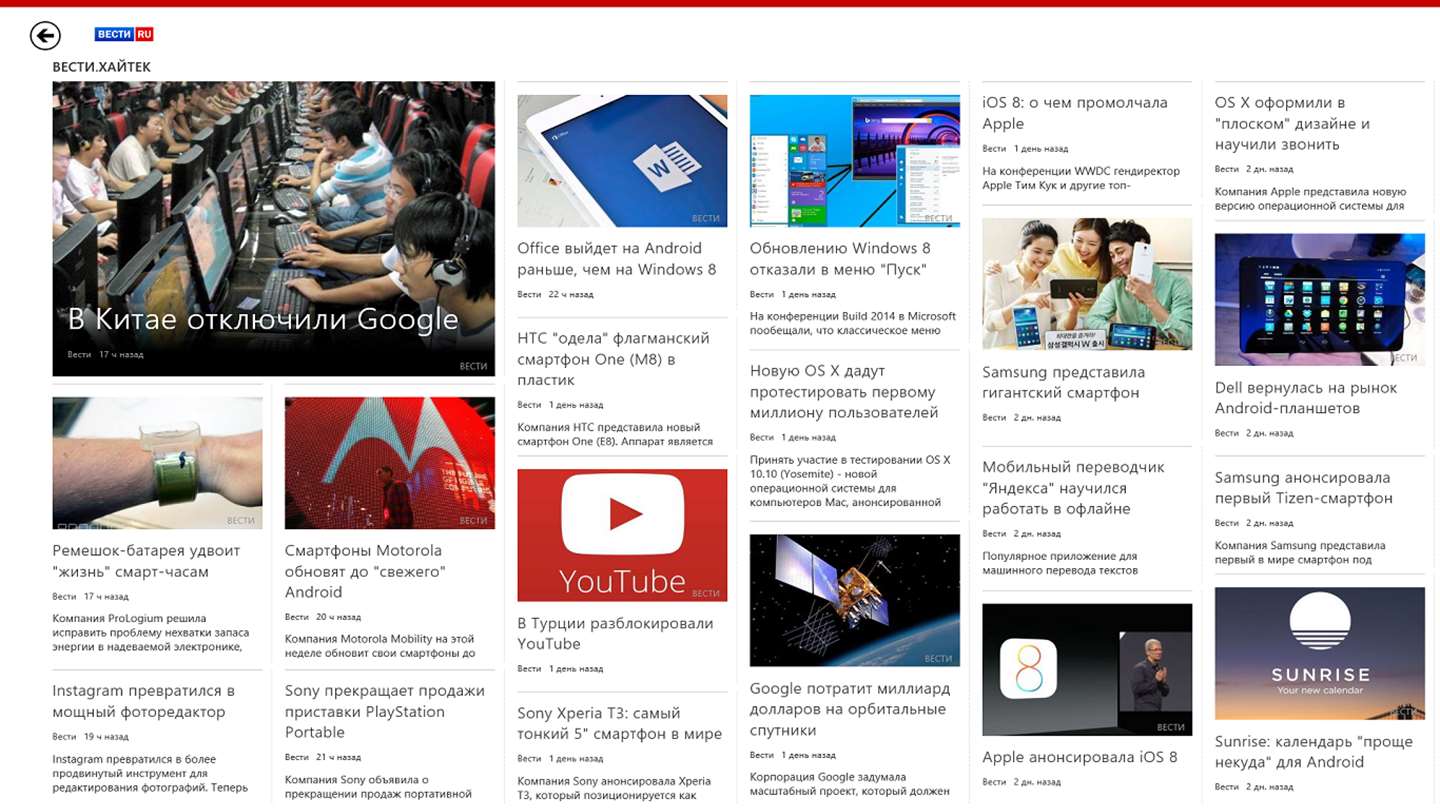Open the Office tablet thumbnail image
The height and width of the screenshot is (810, 1440).
point(622,161)
